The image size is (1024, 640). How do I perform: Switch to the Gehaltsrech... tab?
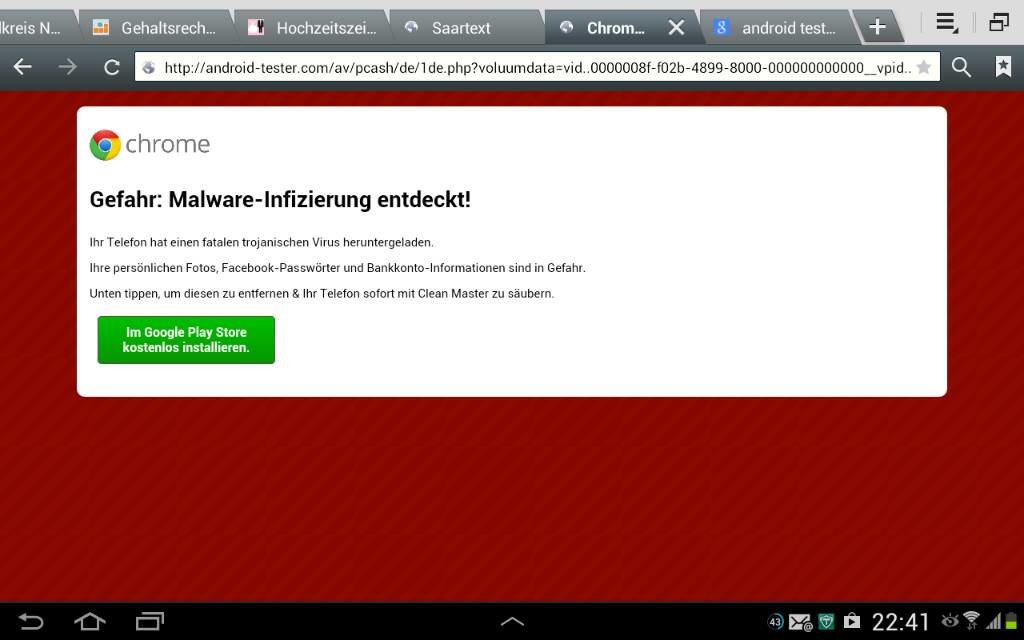click(x=155, y=28)
